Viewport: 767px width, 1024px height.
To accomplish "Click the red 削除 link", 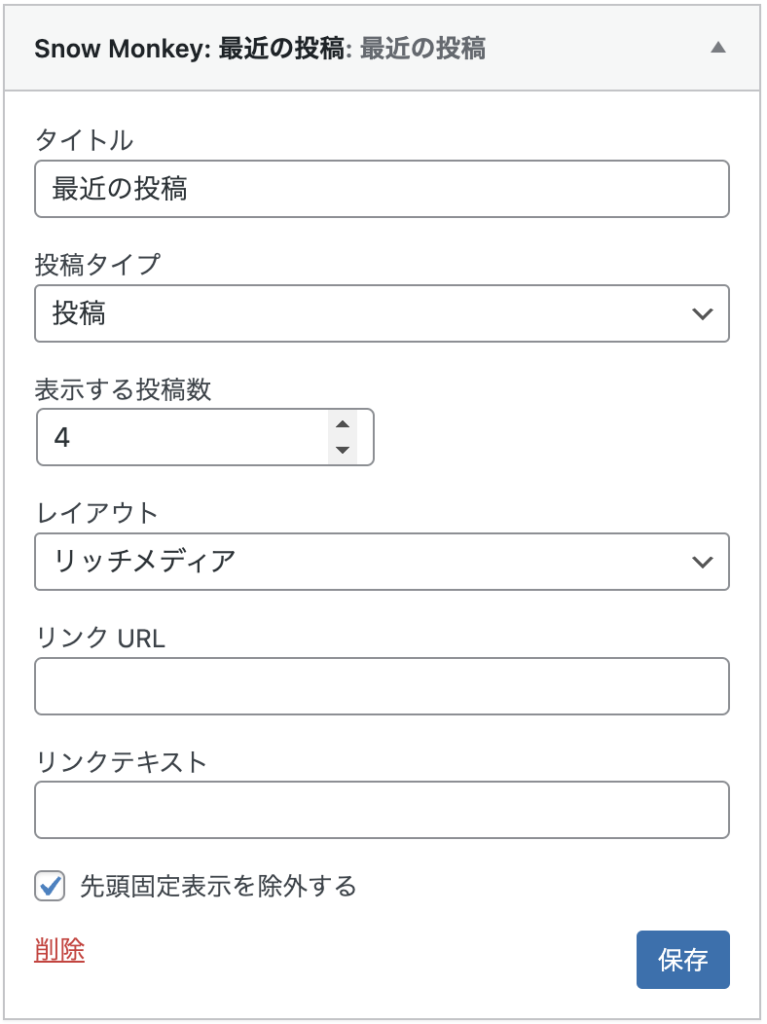I will click(x=59, y=950).
